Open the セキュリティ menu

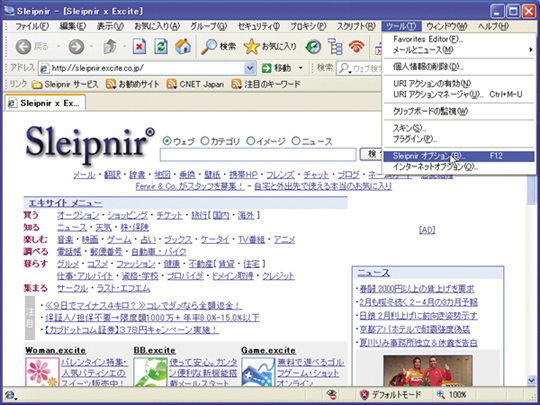[259, 26]
